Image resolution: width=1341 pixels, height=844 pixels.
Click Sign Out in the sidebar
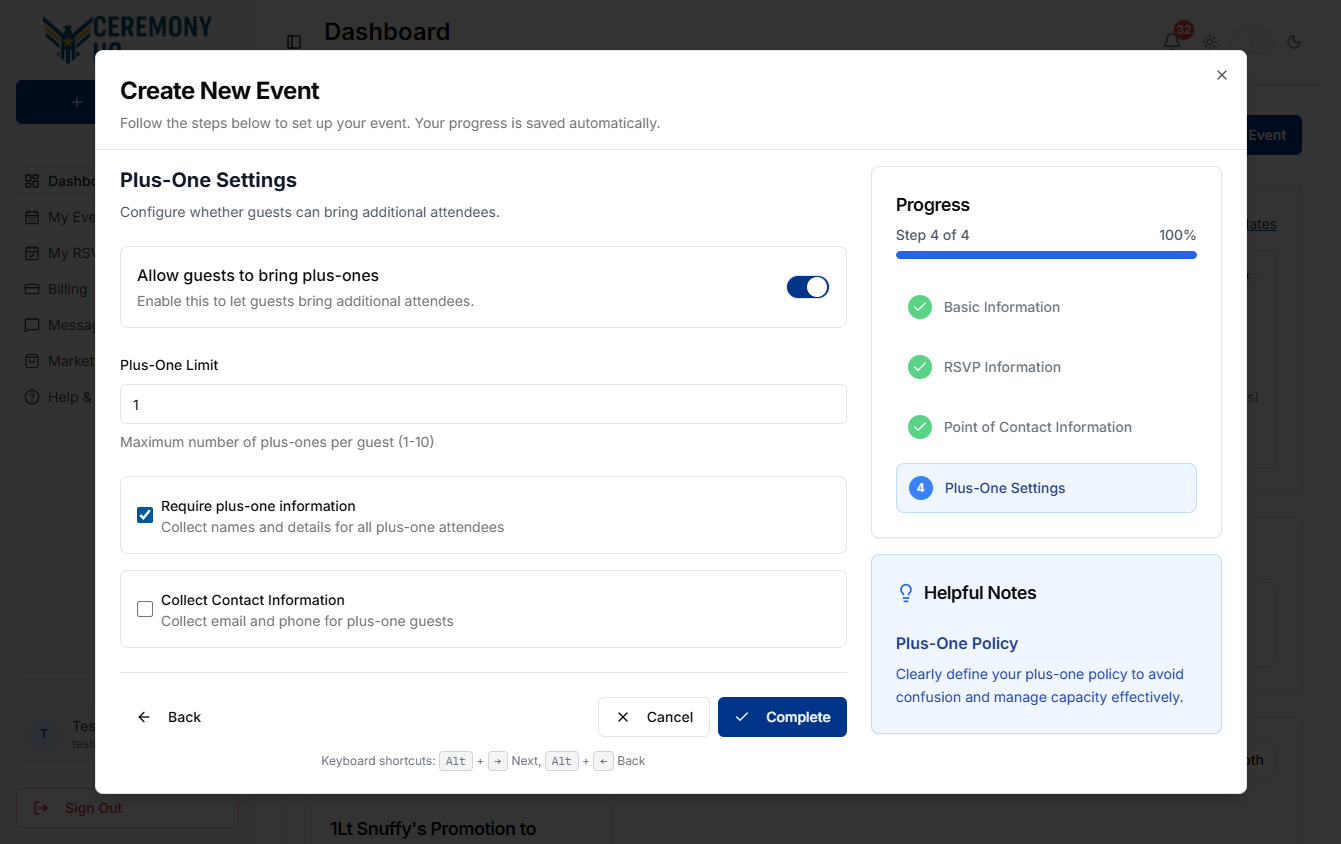click(127, 808)
